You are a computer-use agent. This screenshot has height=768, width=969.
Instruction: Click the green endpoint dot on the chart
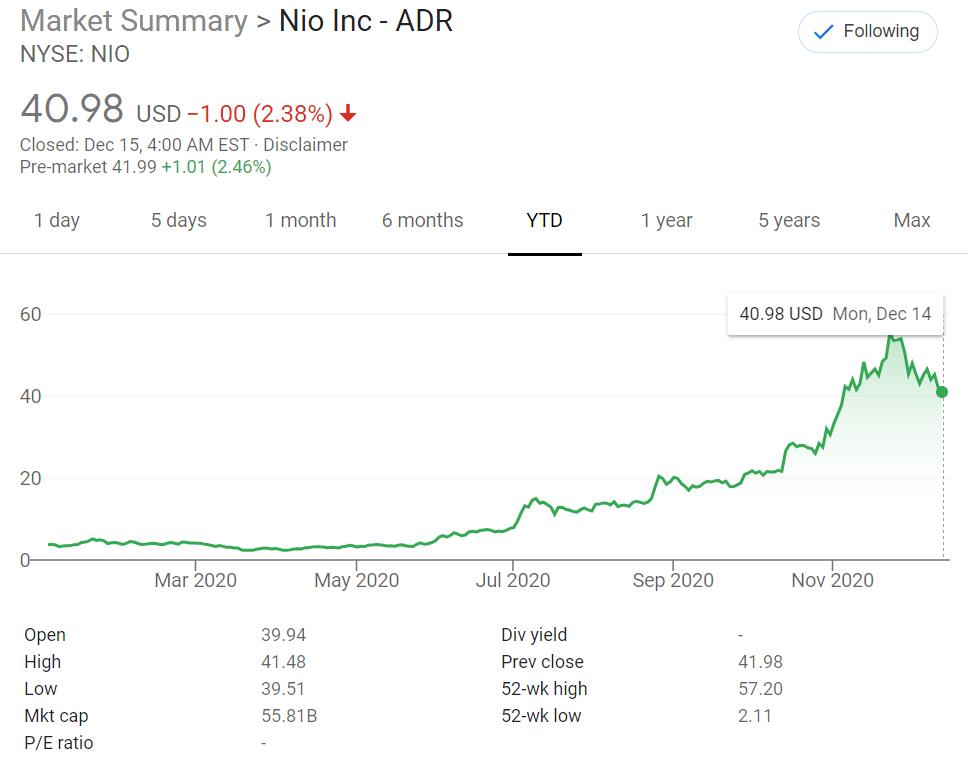(941, 393)
